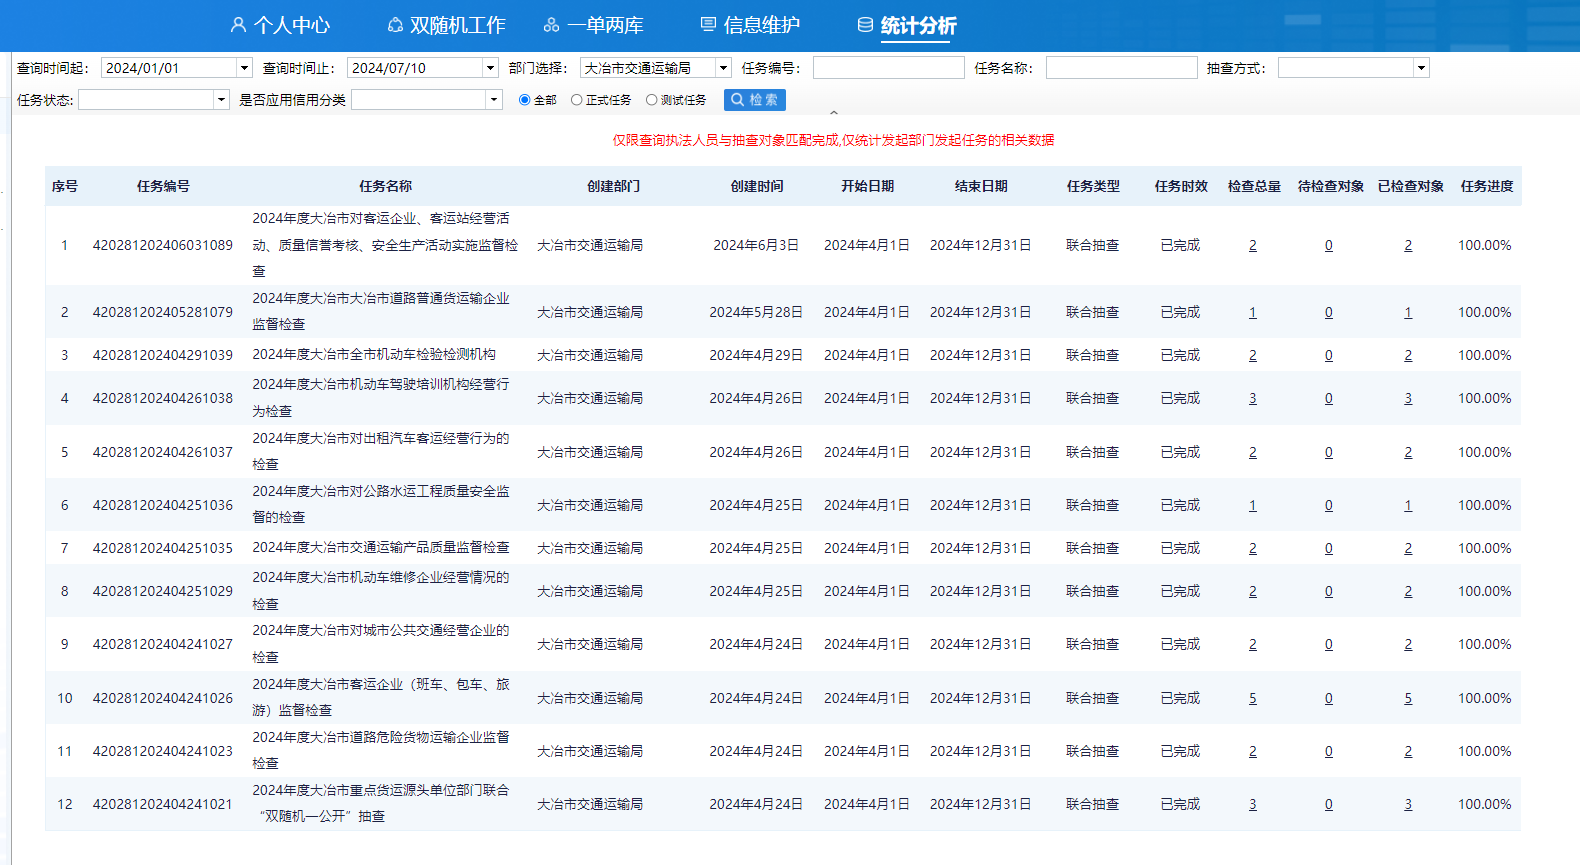Screen dimensions: 1580x865
Task: Click task number 420281202404261037
Action: [x=163, y=452]
